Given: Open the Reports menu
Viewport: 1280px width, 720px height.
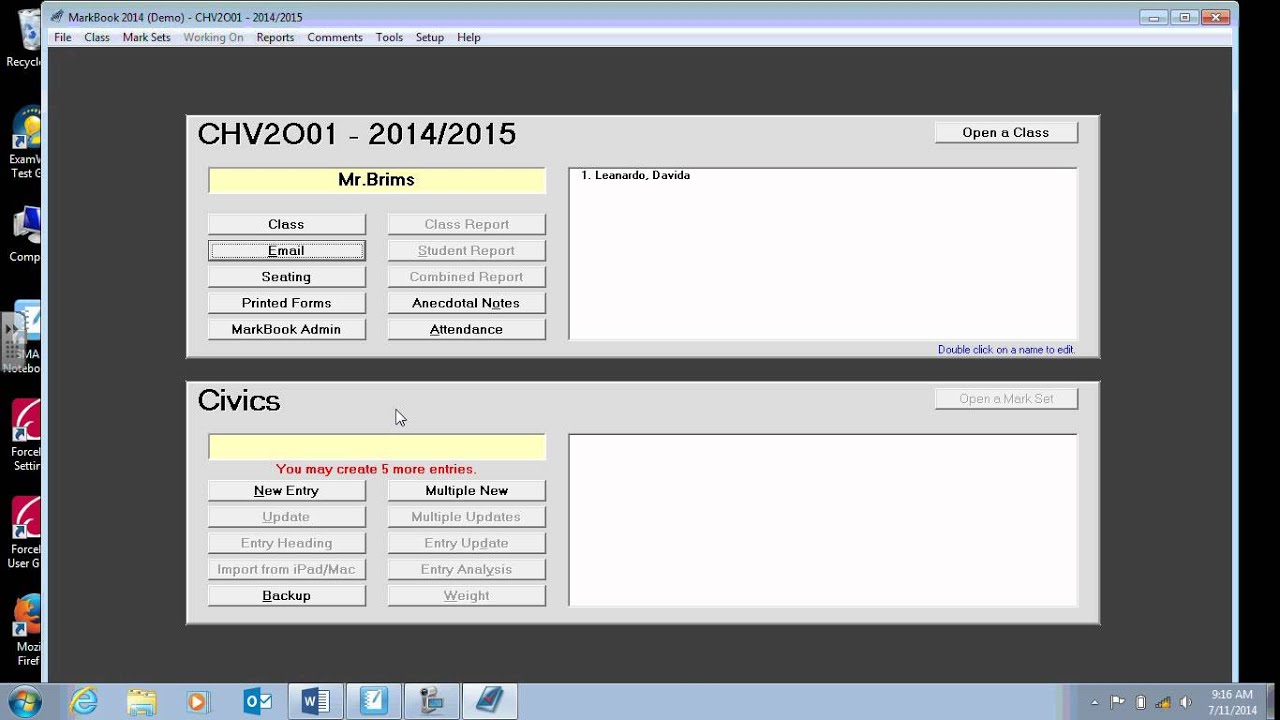Looking at the screenshot, I should tap(275, 37).
